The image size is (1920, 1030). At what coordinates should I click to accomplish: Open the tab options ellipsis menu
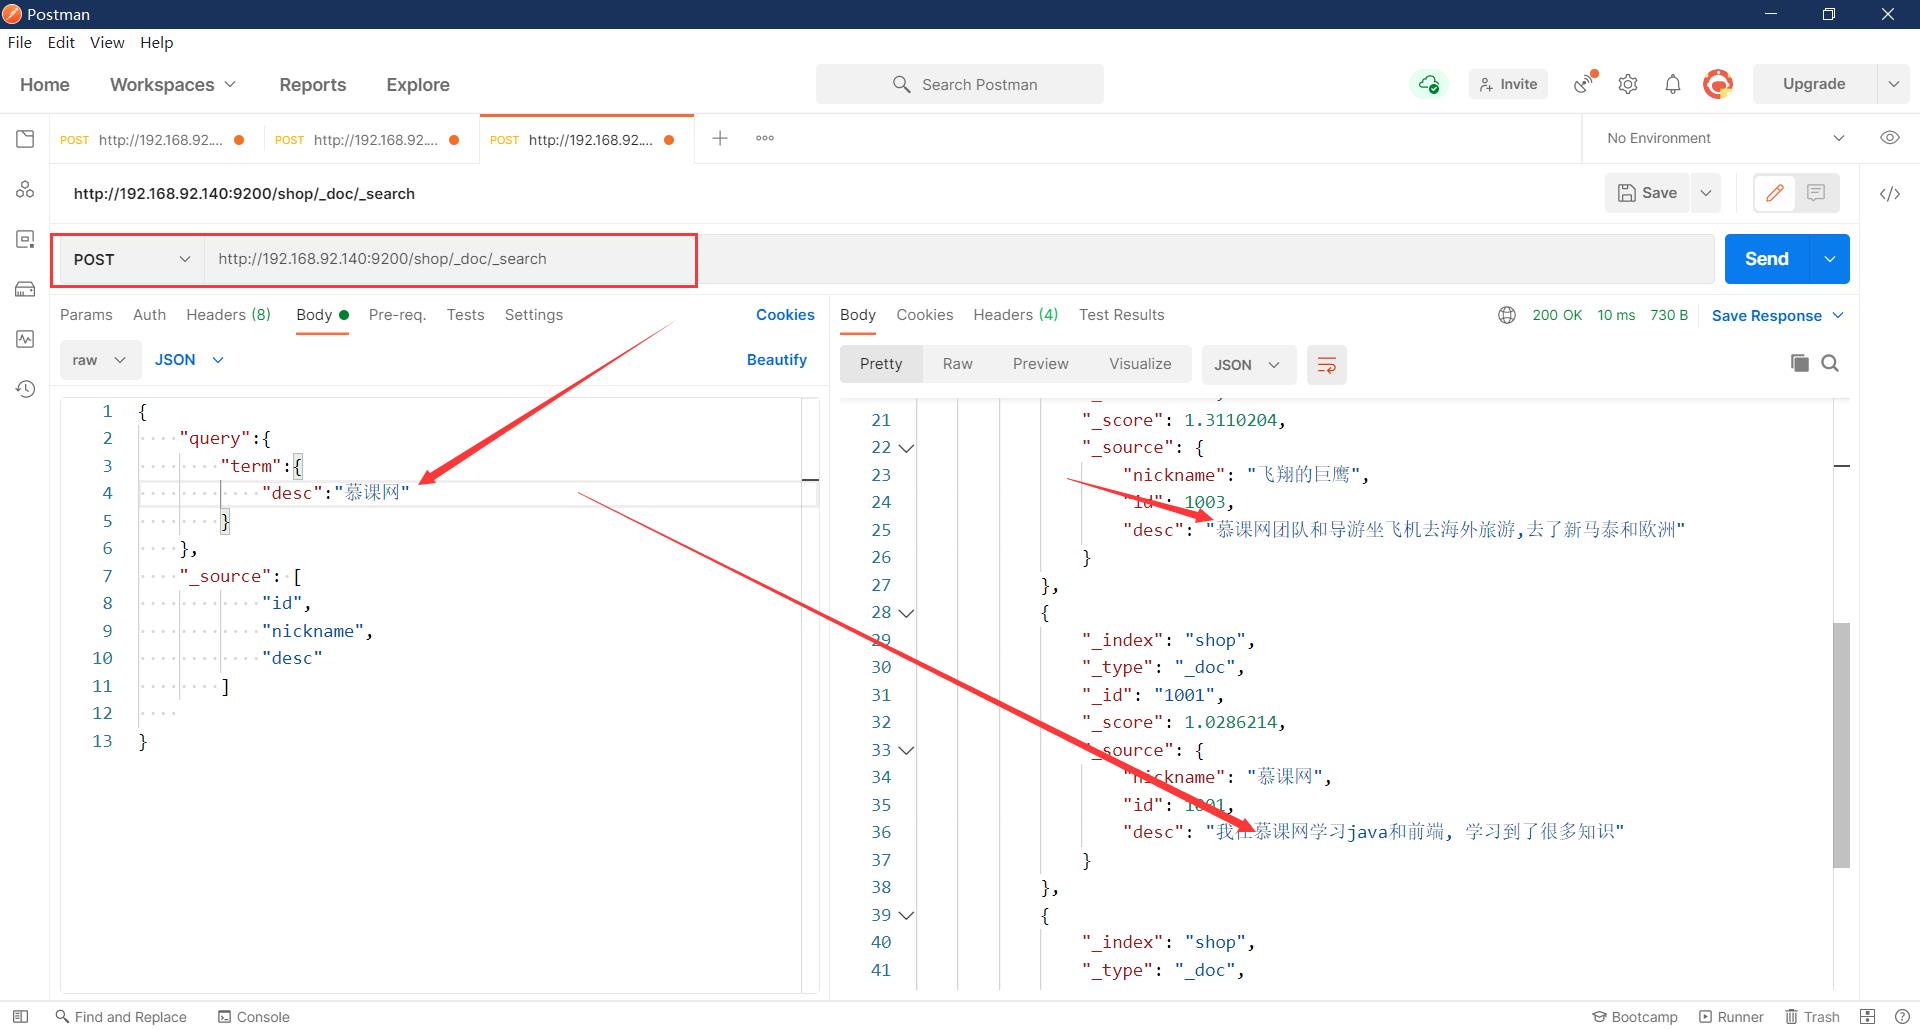pyautogui.click(x=765, y=138)
